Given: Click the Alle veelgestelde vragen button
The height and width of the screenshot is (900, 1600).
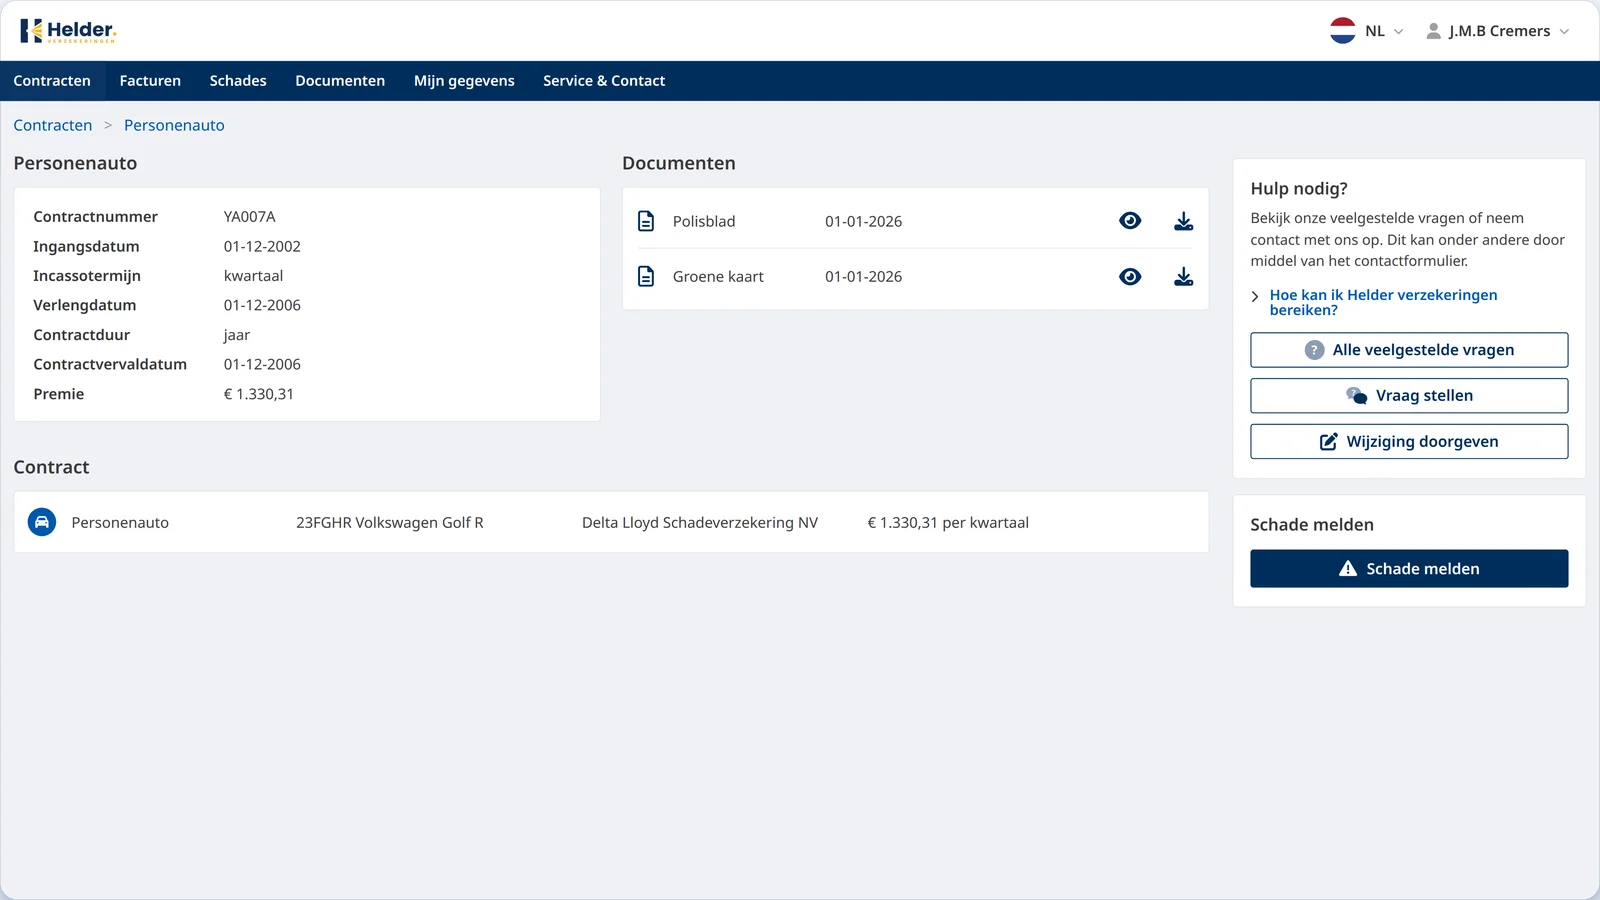Looking at the screenshot, I should pos(1409,350).
